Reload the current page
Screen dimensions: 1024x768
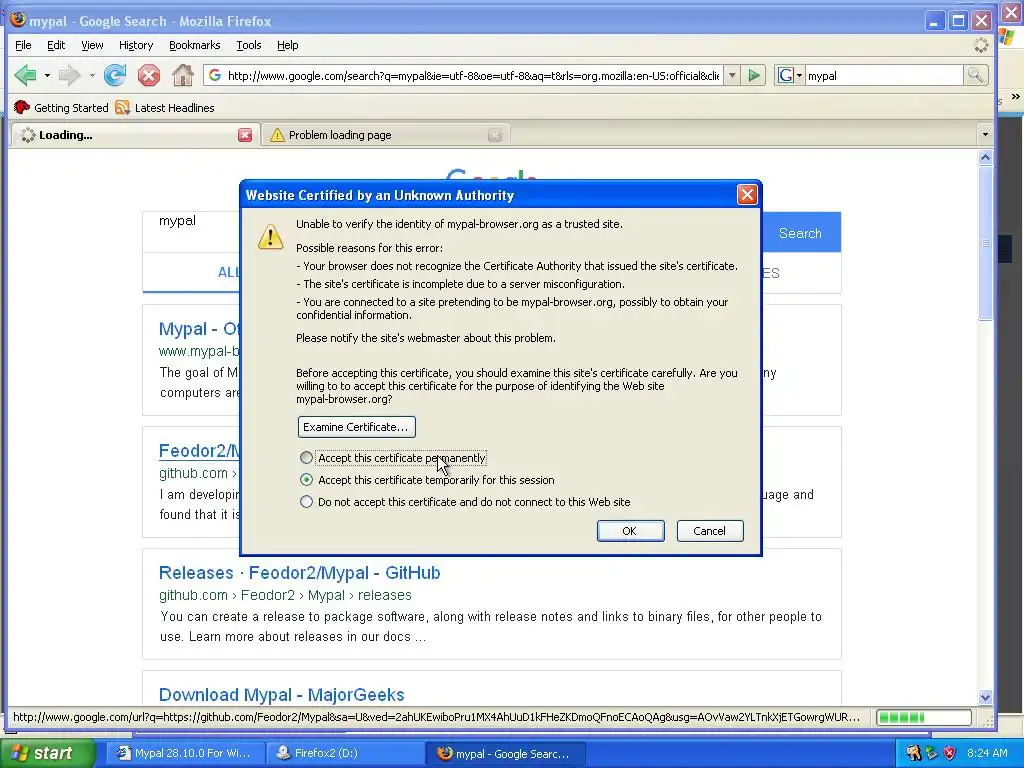pyautogui.click(x=115, y=76)
